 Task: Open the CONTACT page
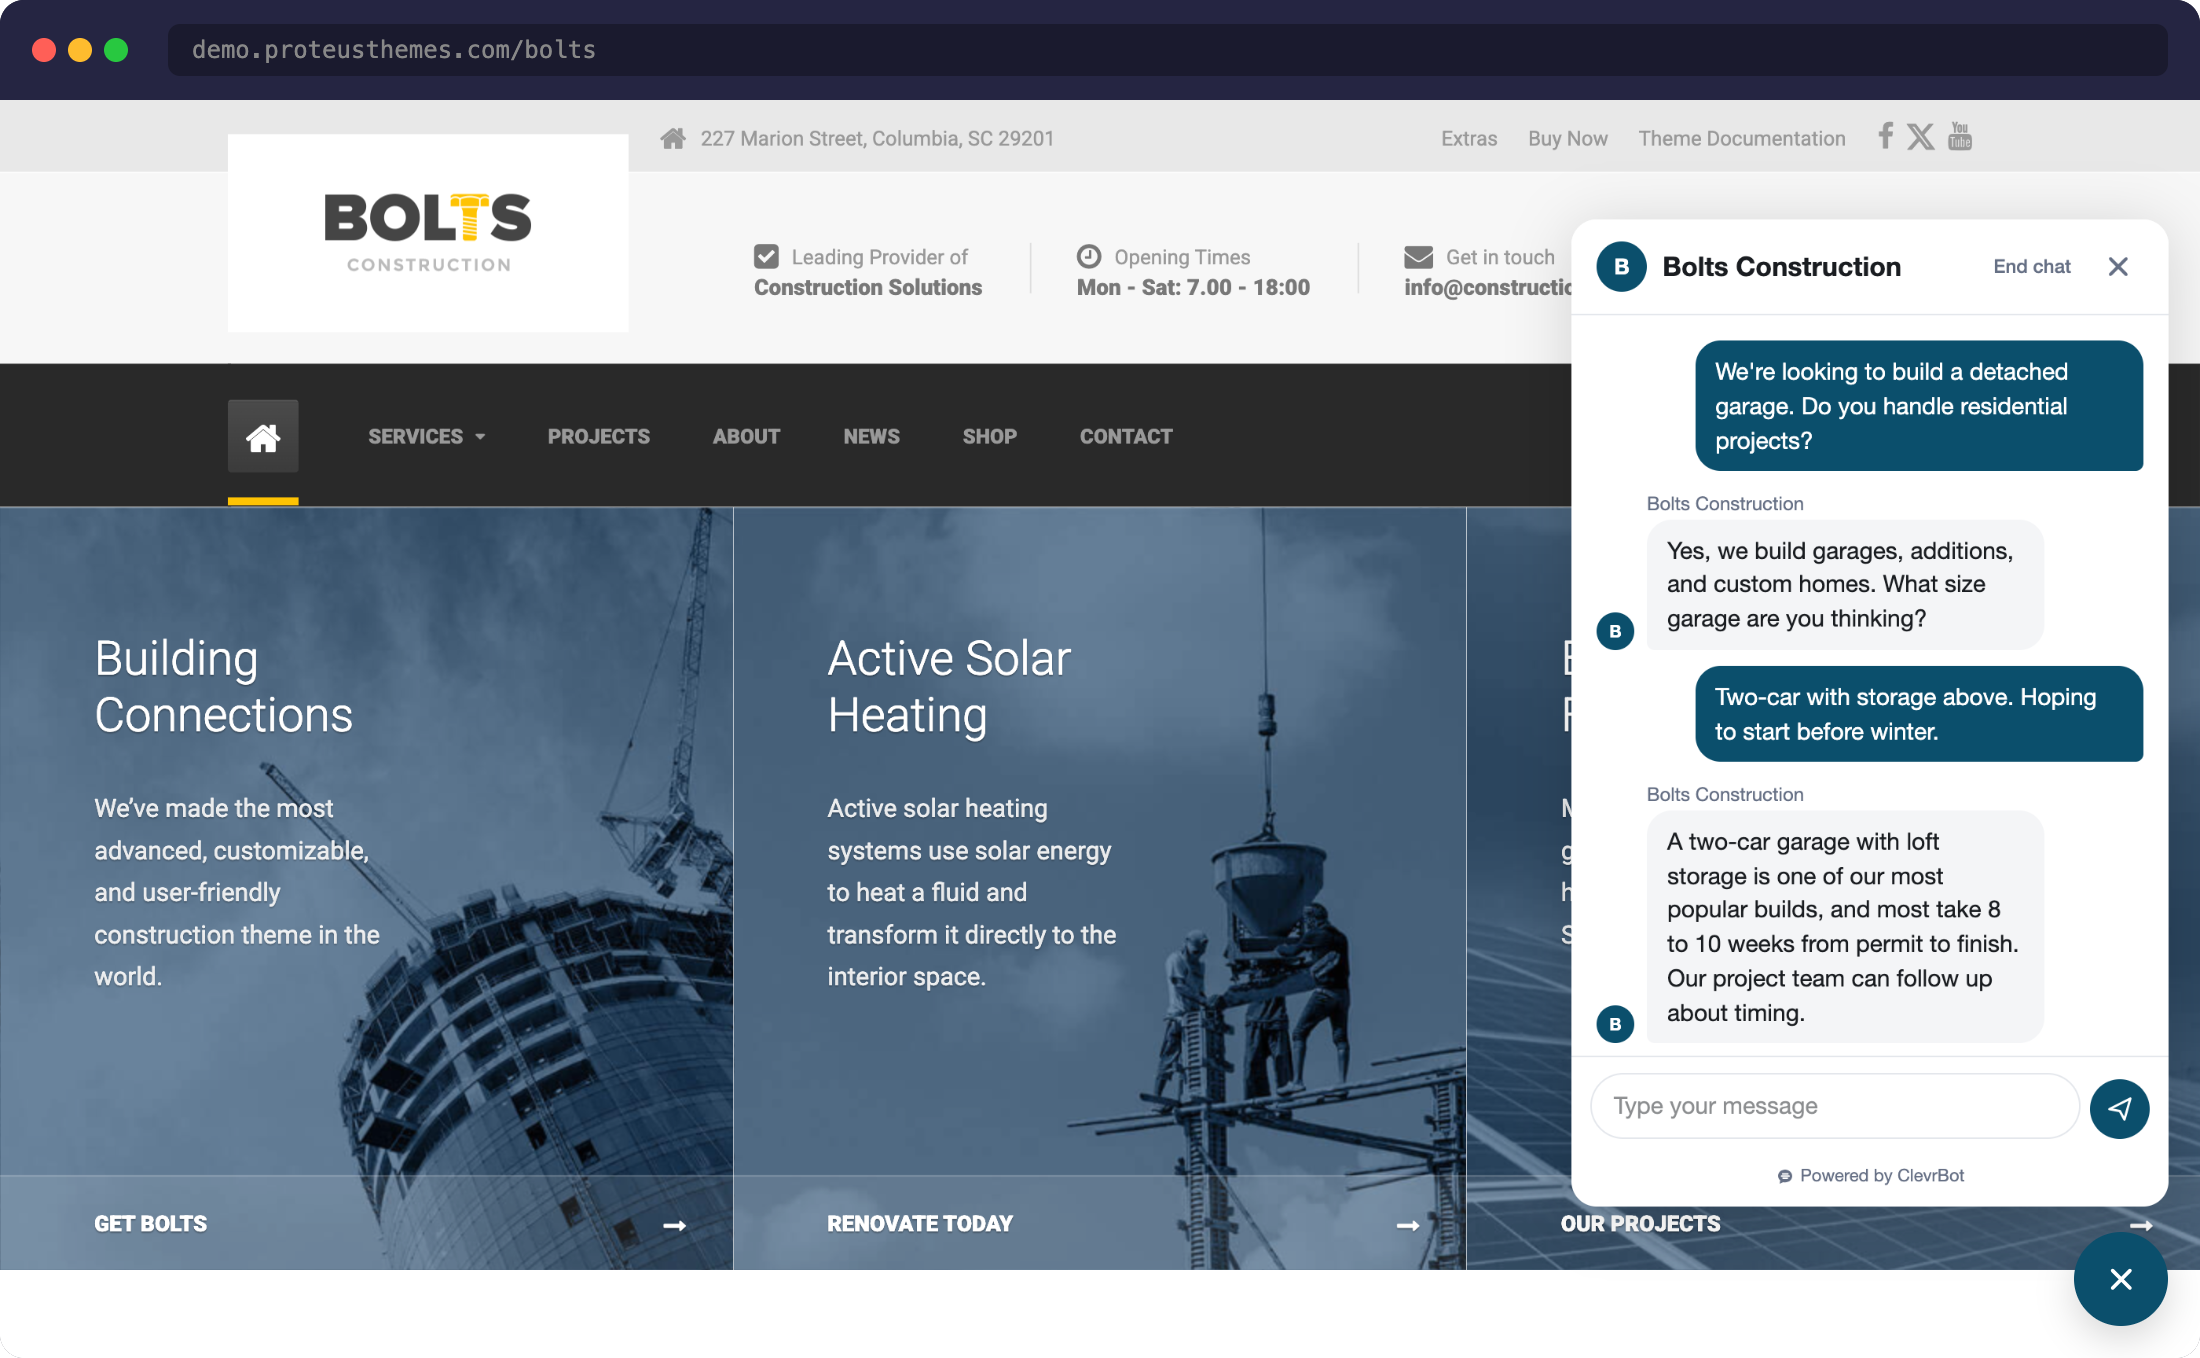point(1126,437)
